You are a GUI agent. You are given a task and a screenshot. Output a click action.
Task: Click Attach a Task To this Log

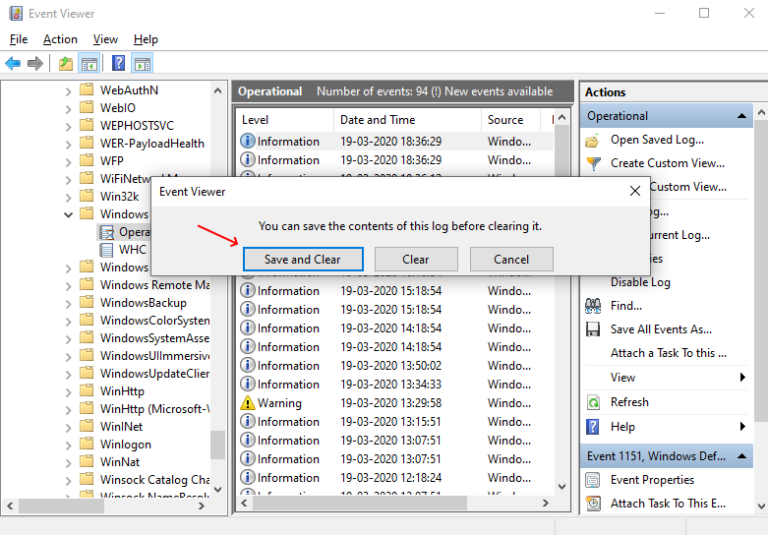(x=668, y=353)
